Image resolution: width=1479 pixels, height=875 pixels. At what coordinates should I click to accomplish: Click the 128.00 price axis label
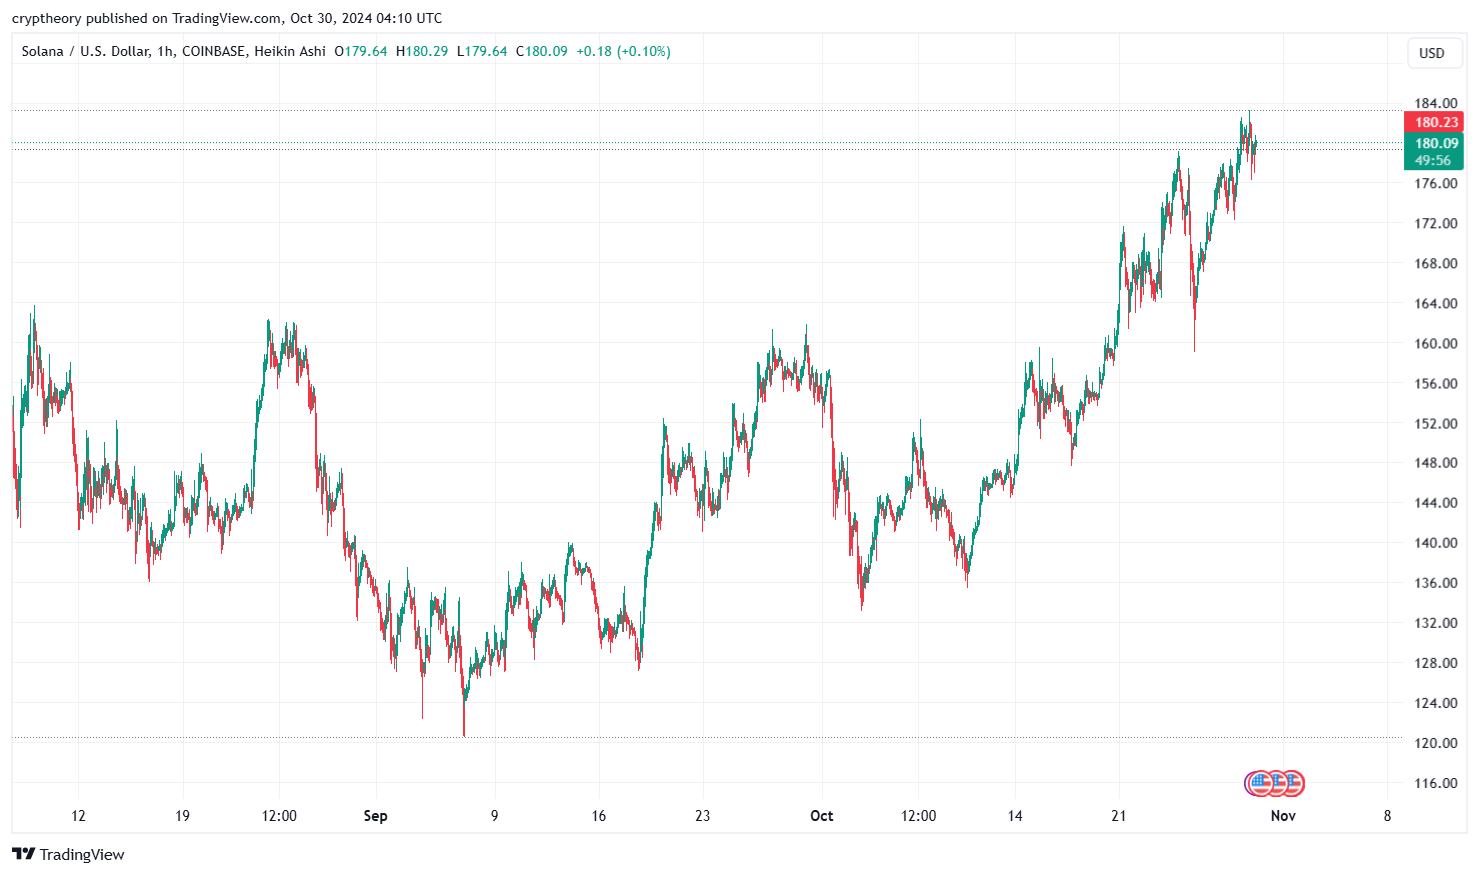(x=1435, y=662)
